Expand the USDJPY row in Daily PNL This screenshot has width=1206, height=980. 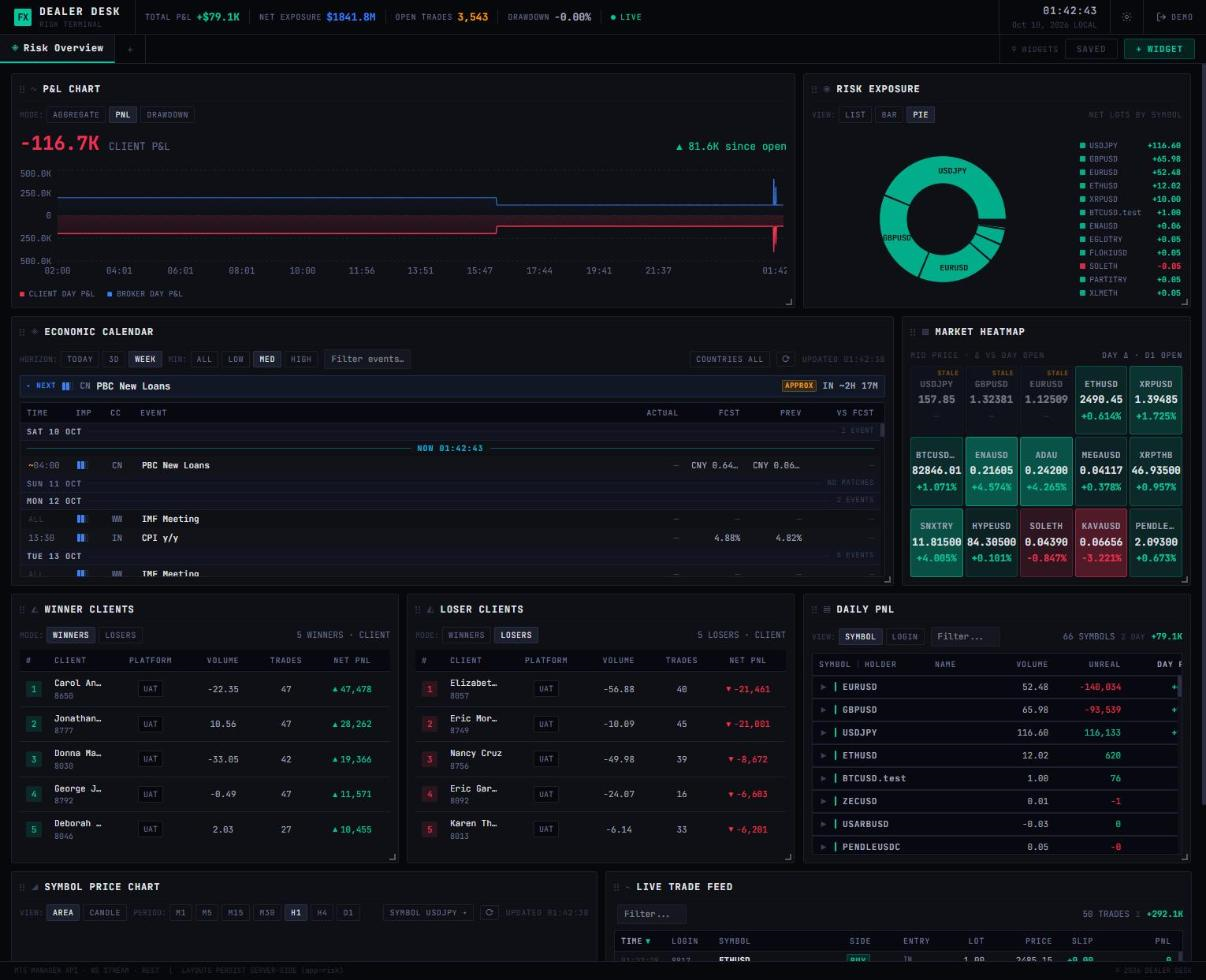tap(823, 733)
